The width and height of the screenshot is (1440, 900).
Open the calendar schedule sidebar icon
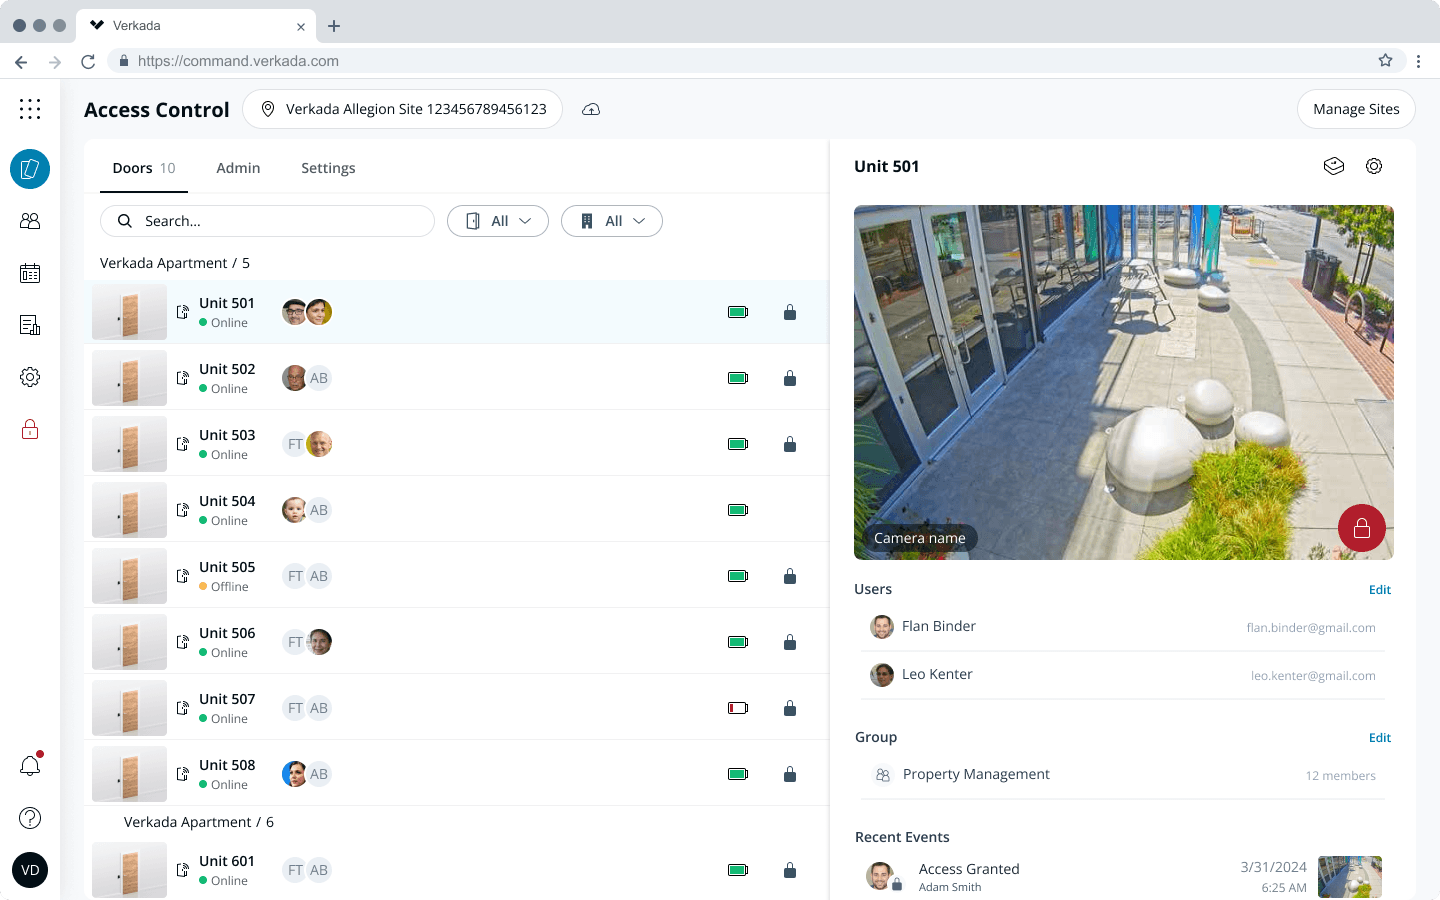(x=30, y=273)
